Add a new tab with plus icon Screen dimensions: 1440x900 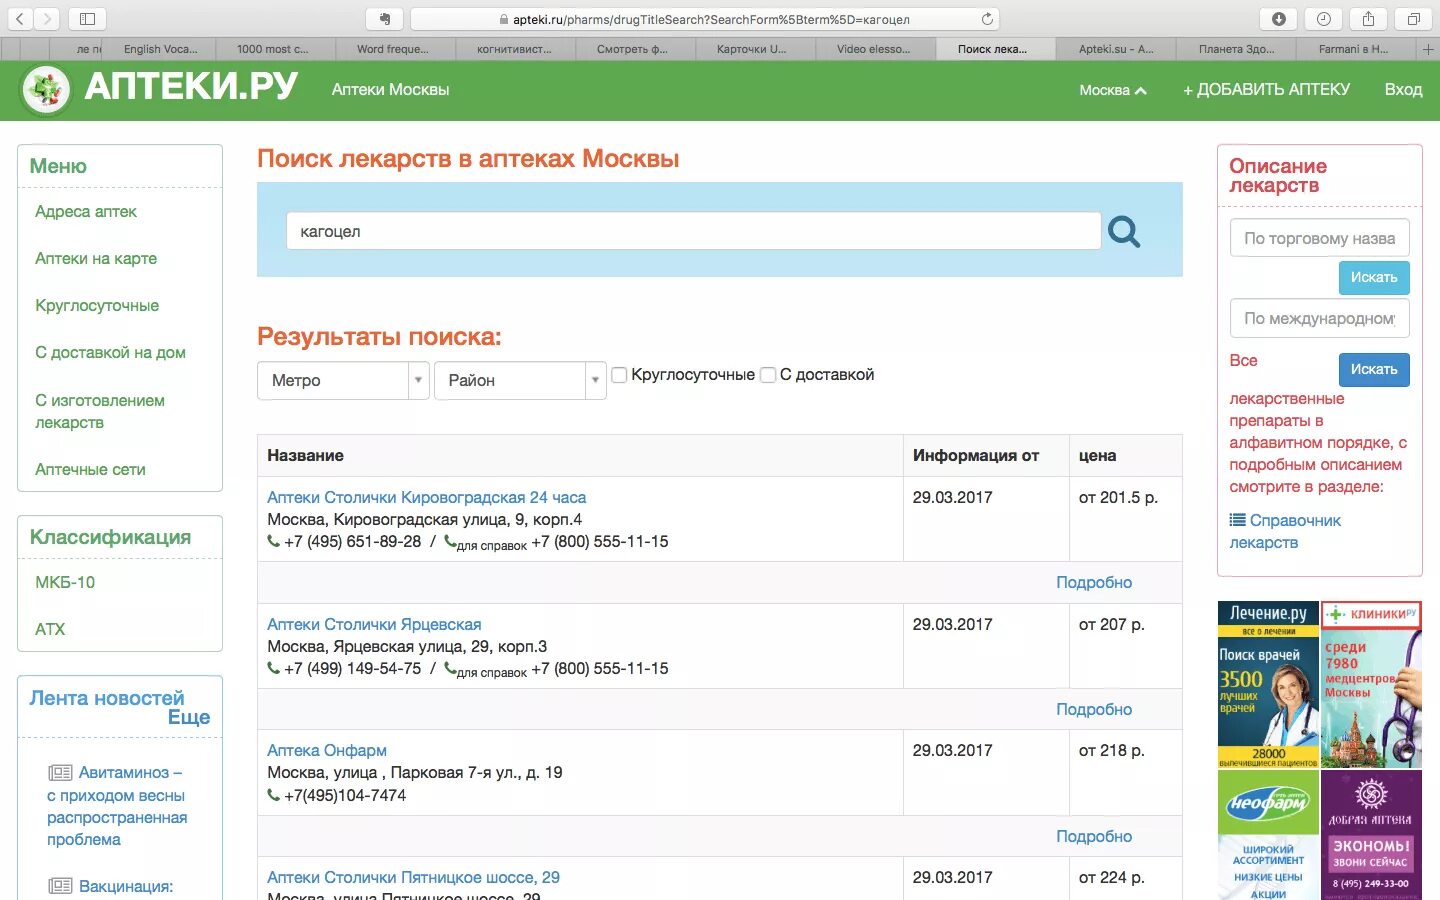pyautogui.click(x=1428, y=49)
